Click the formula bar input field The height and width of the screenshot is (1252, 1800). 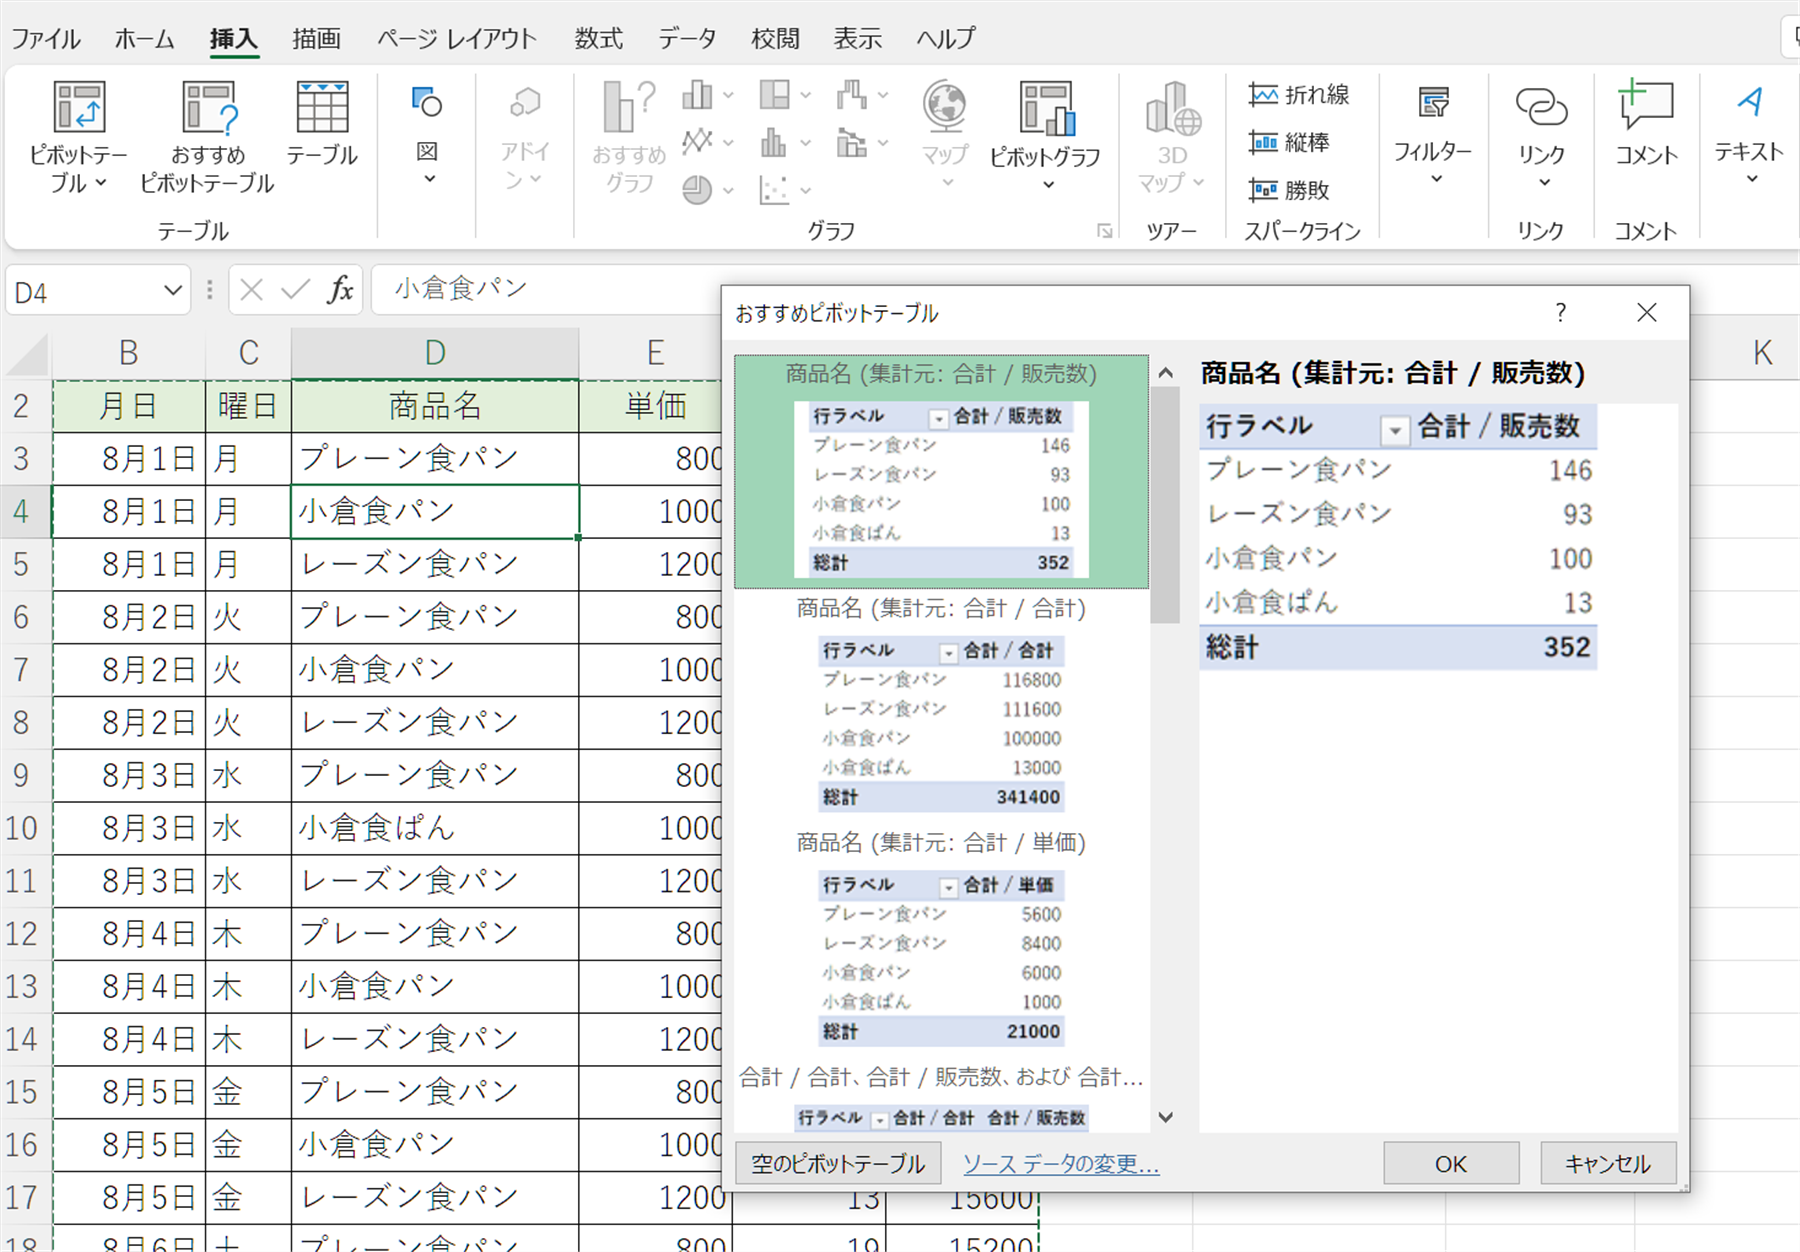[x=550, y=290]
